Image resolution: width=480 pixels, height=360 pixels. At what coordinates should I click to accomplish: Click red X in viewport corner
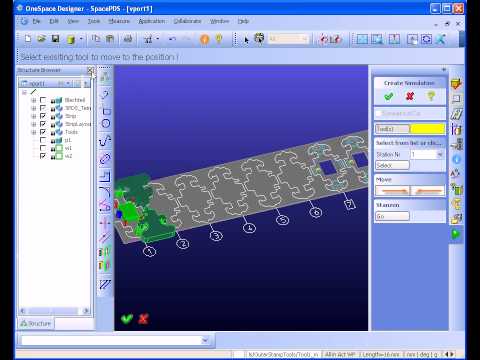coord(143,319)
